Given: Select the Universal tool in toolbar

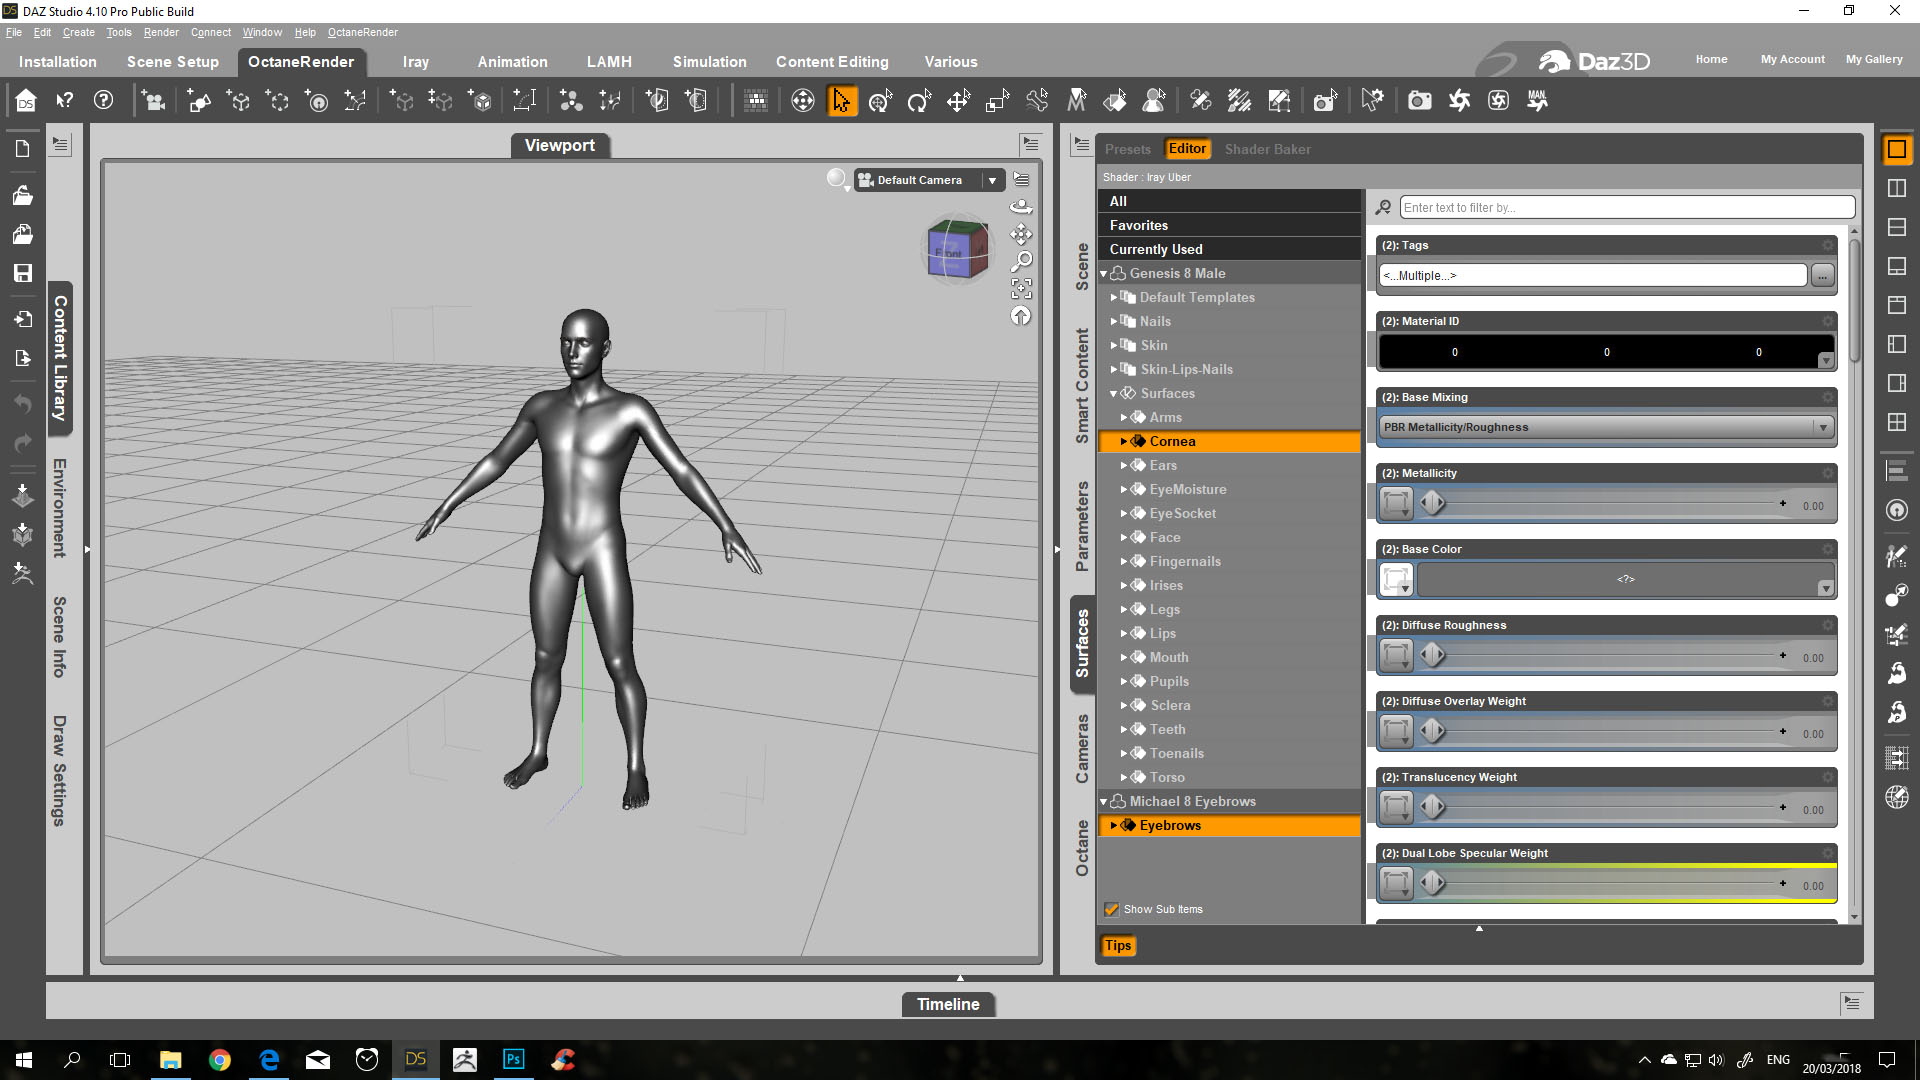Looking at the screenshot, I should point(880,101).
